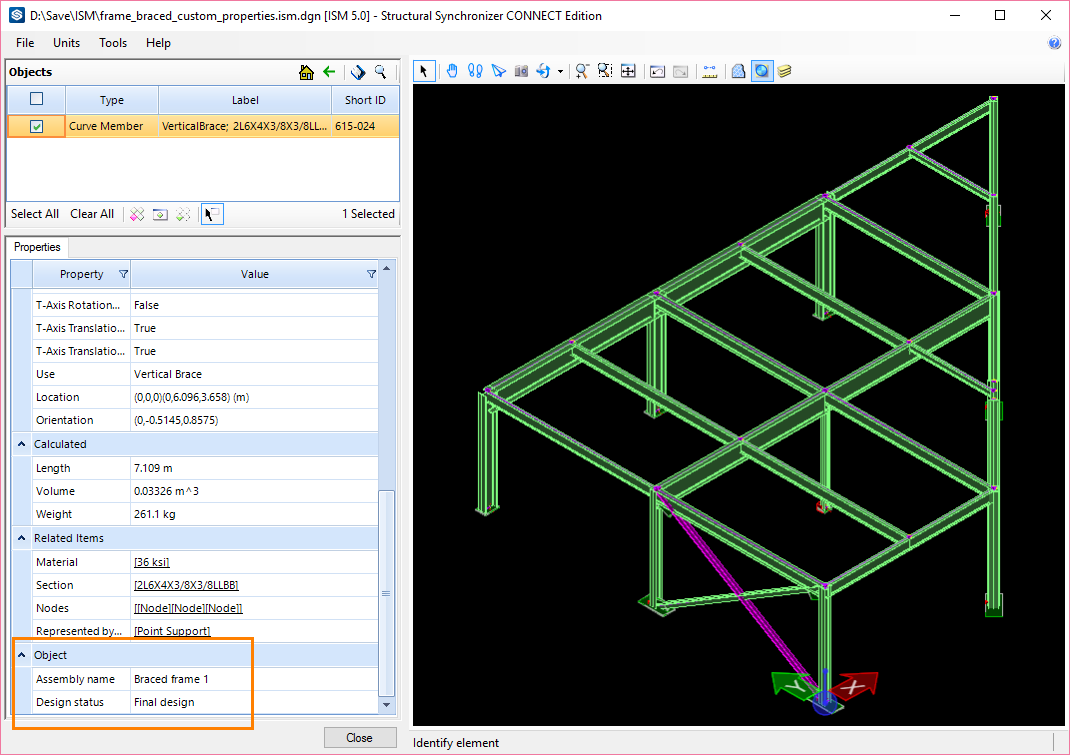
Task: Tick the header checkbox in Objects table
Action: [x=37, y=99]
